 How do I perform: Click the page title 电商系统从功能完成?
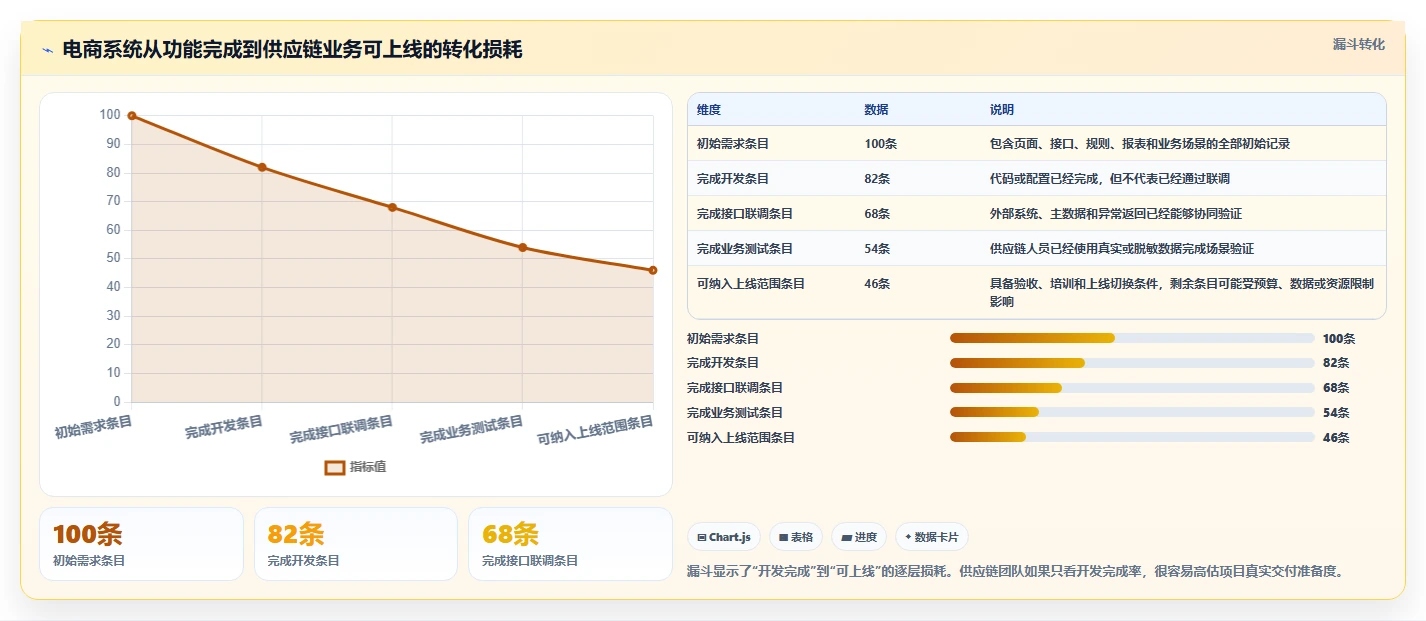(x=292, y=50)
